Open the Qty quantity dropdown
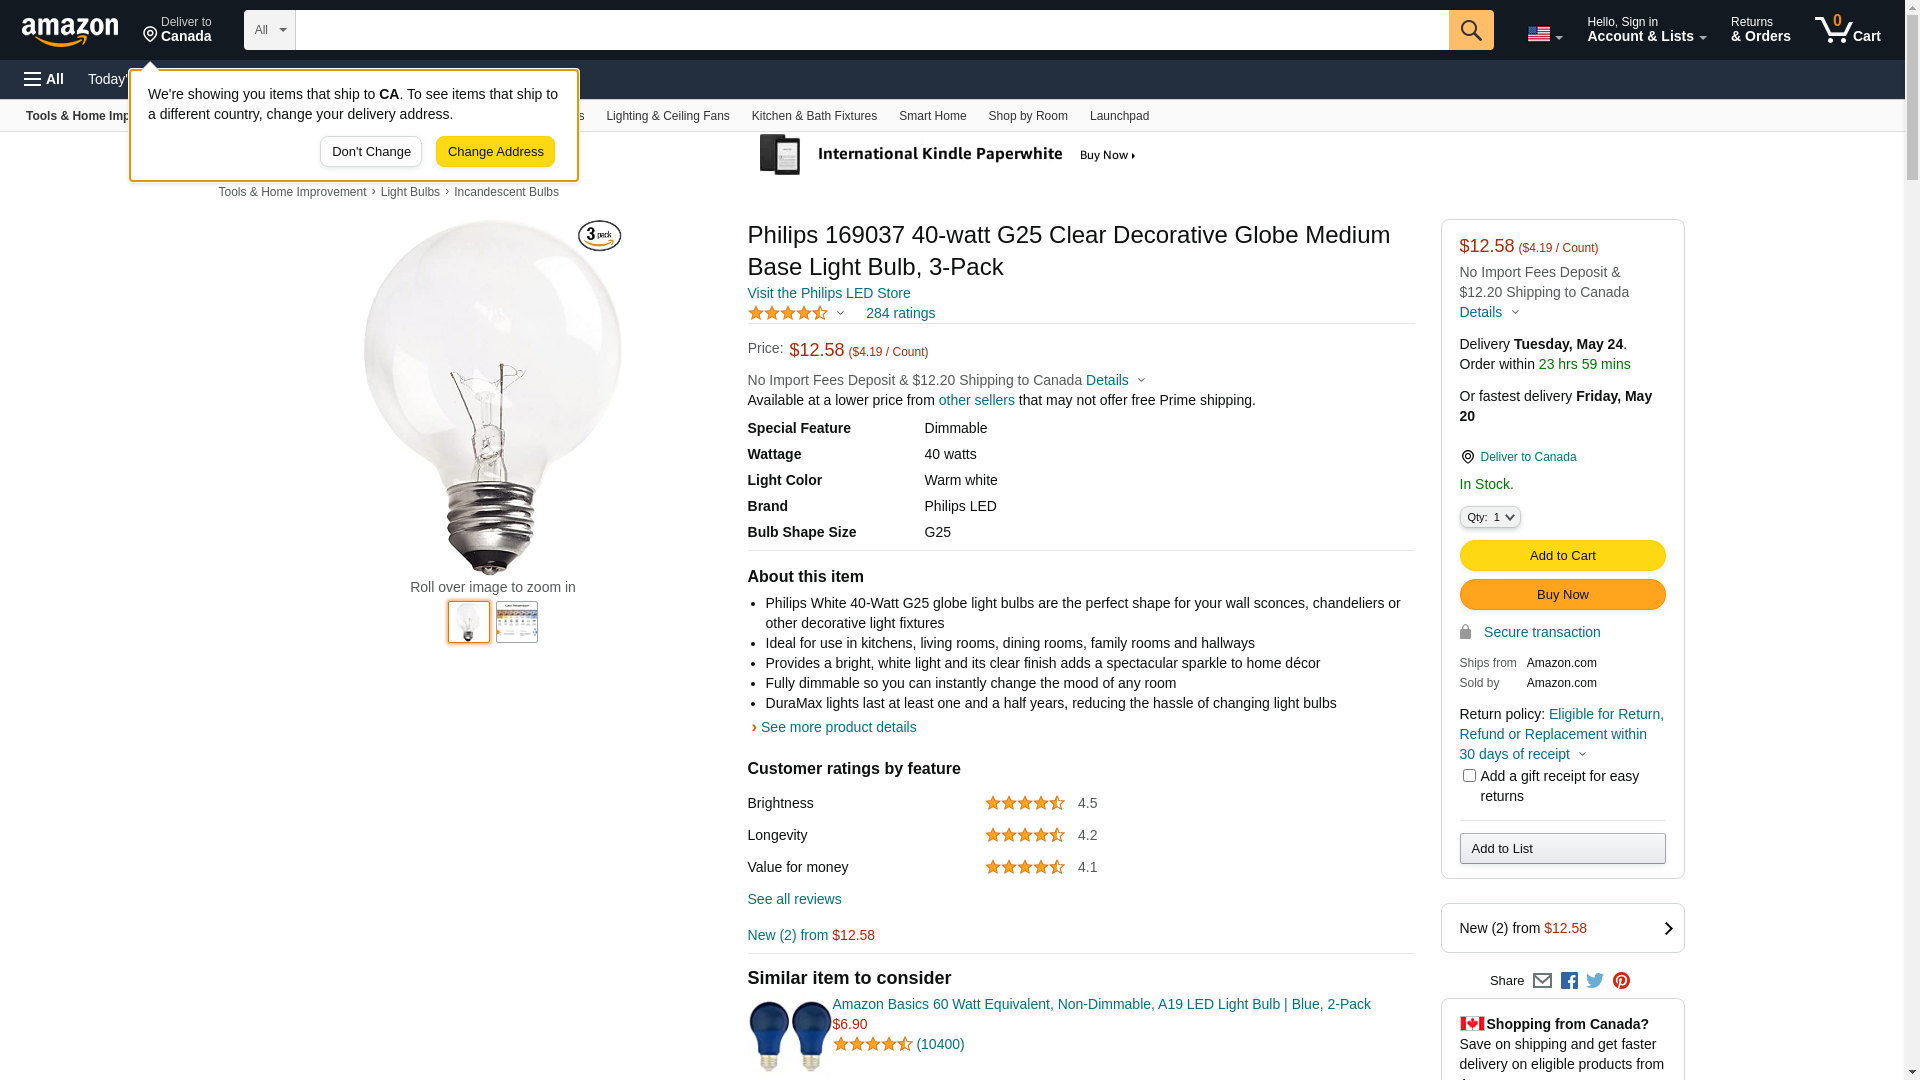The image size is (1920, 1080). coord(1490,517)
